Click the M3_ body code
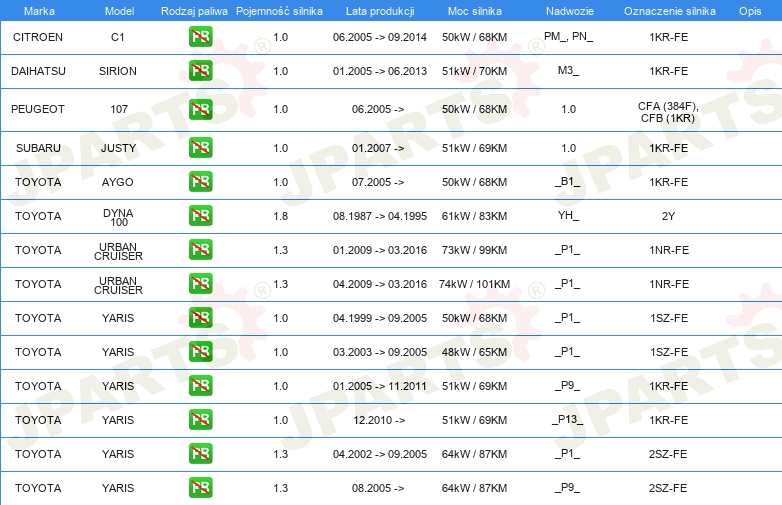The image size is (782, 505). click(569, 70)
